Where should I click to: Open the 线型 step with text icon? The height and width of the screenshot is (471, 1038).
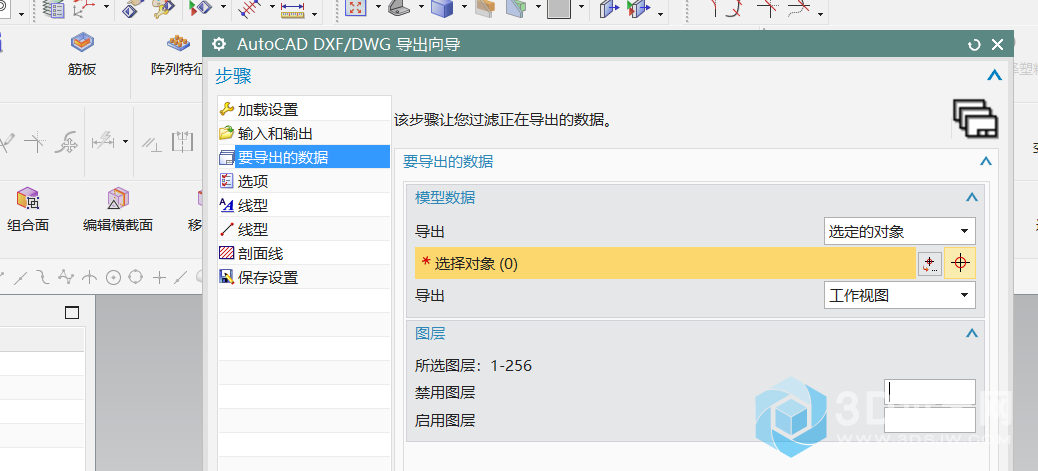(x=304, y=205)
